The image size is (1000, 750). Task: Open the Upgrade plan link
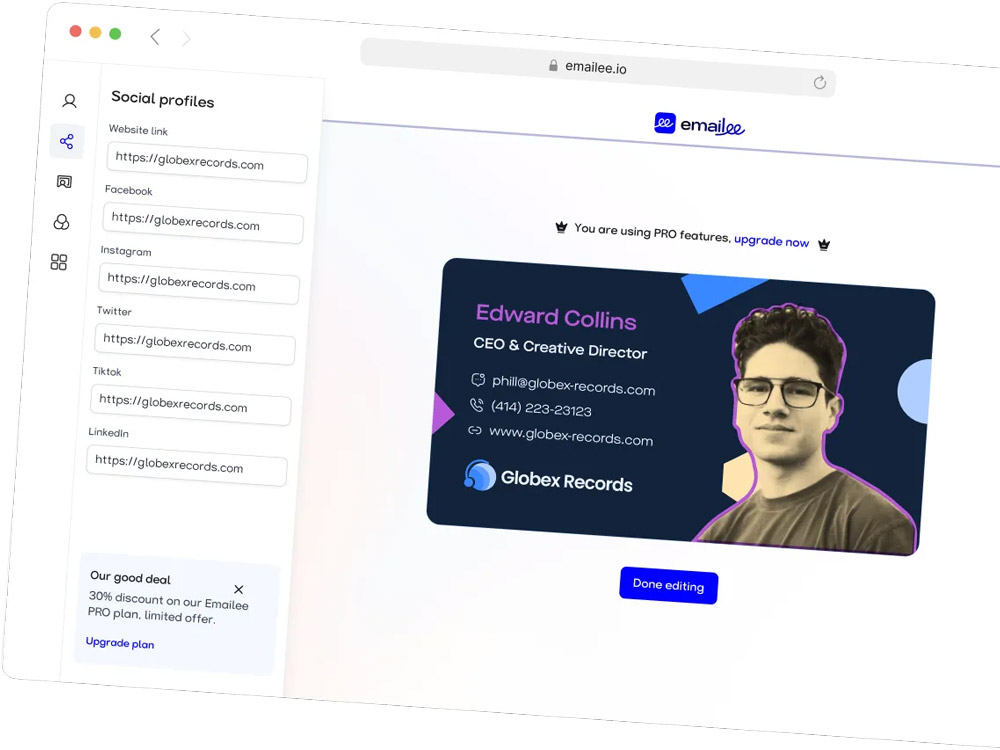(x=120, y=643)
